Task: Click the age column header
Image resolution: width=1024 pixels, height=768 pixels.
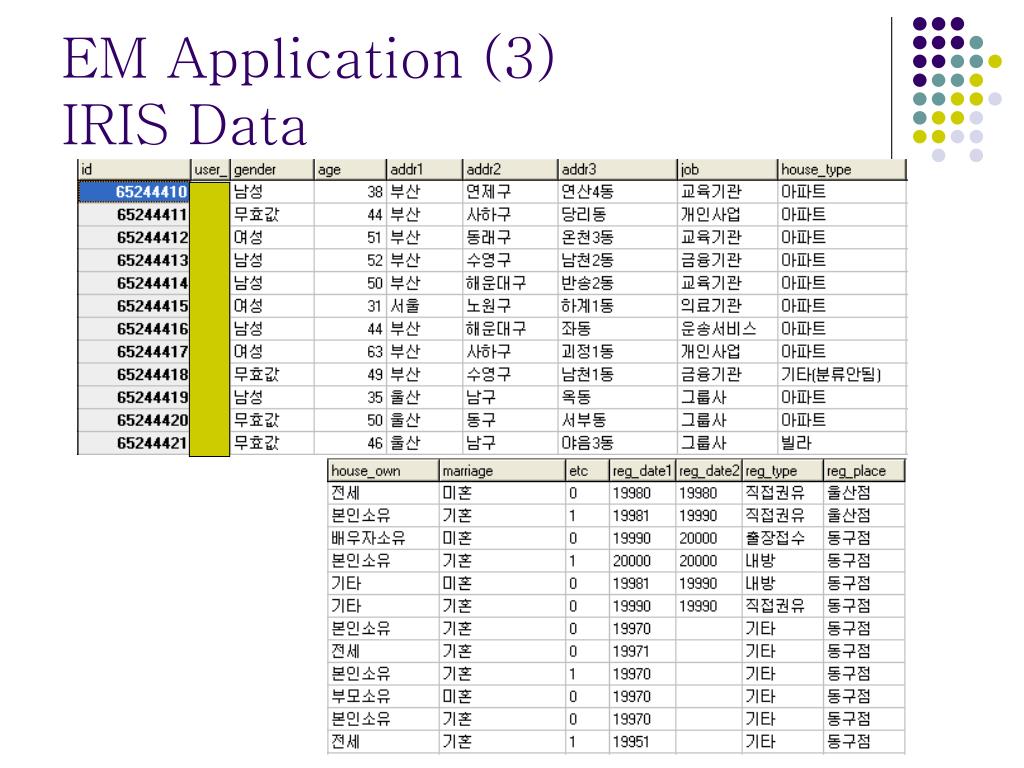Action: (x=351, y=170)
